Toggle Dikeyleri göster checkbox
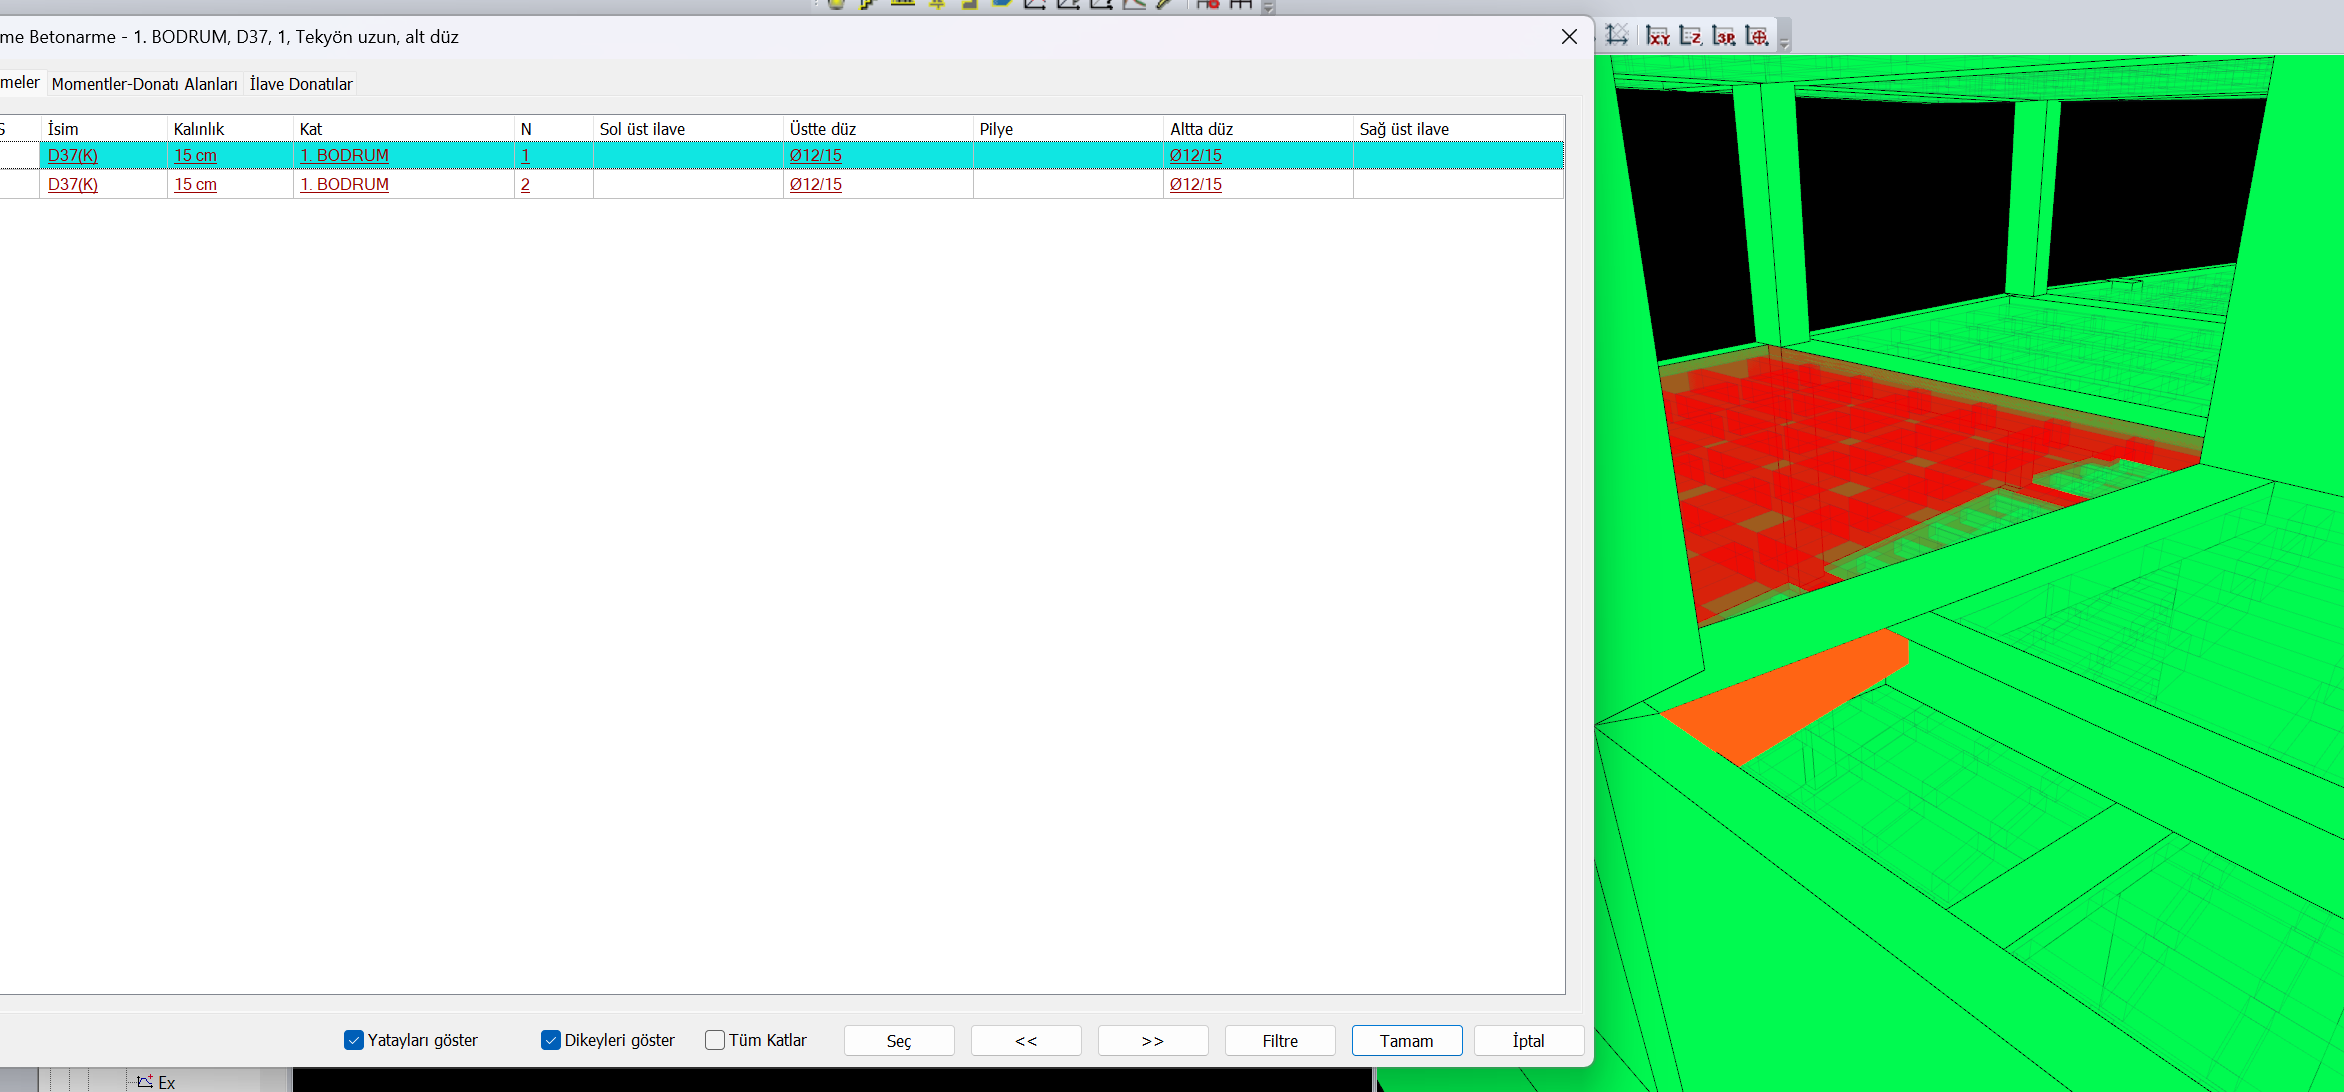 pyautogui.click(x=551, y=1040)
